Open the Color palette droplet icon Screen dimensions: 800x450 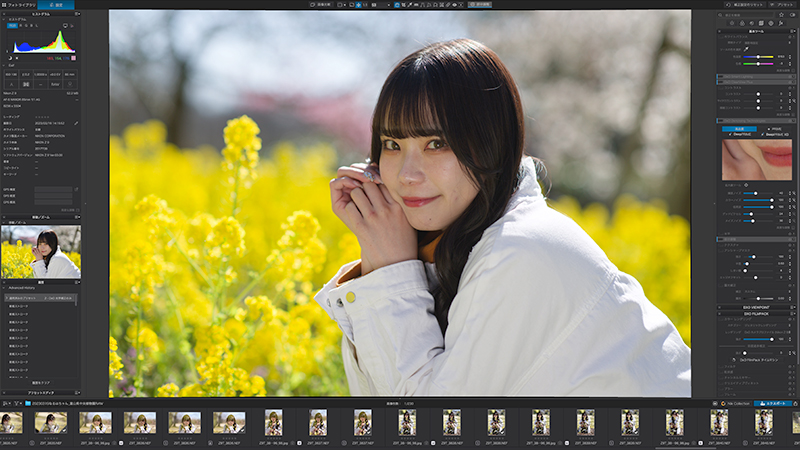coord(742,23)
